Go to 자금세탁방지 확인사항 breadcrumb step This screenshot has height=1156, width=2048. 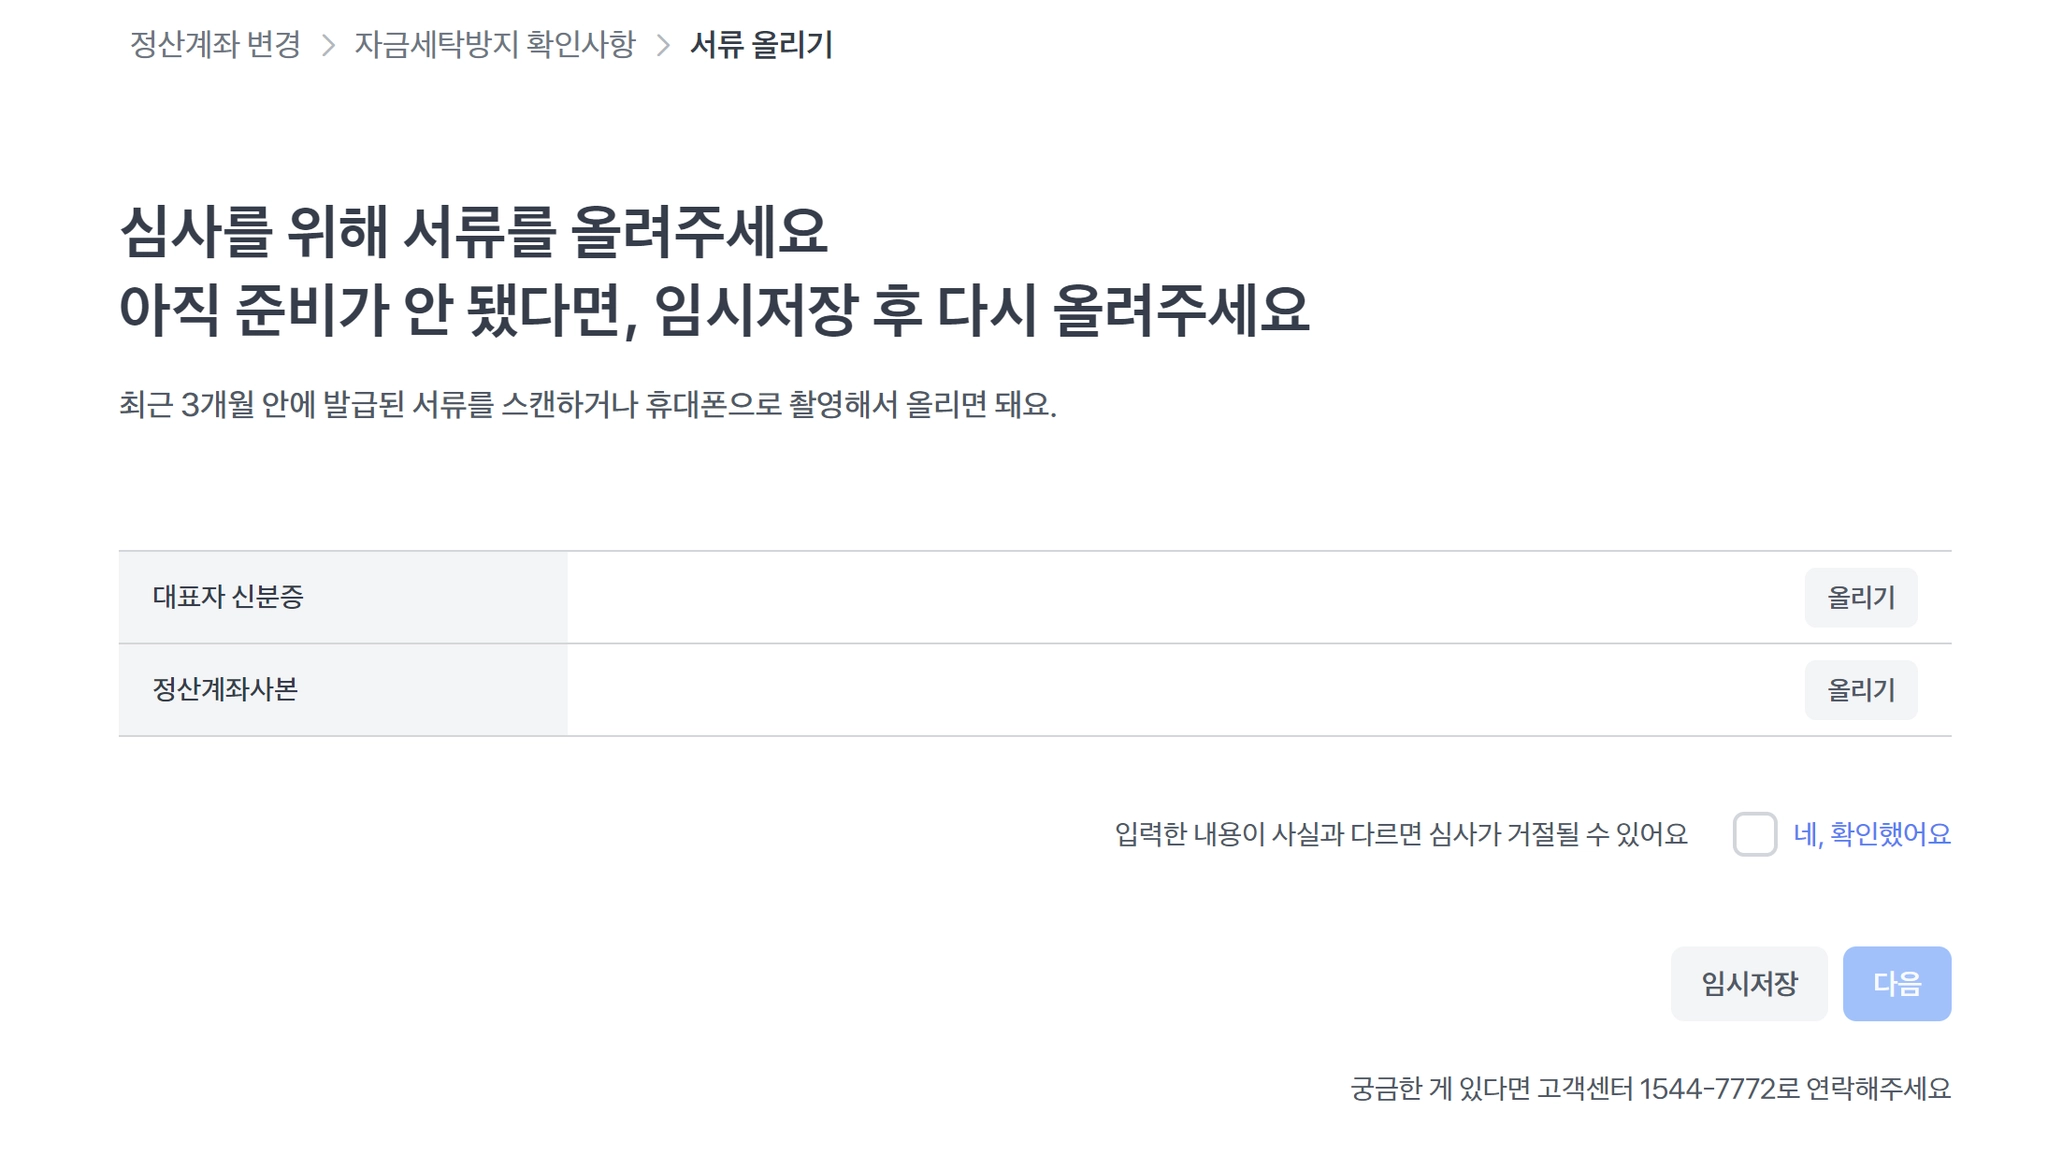pyautogui.click(x=494, y=45)
